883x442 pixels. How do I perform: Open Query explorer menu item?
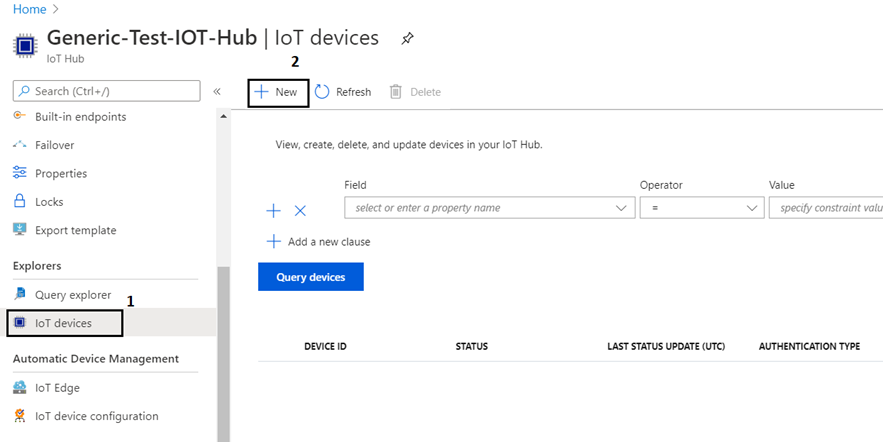pos(73,294)
